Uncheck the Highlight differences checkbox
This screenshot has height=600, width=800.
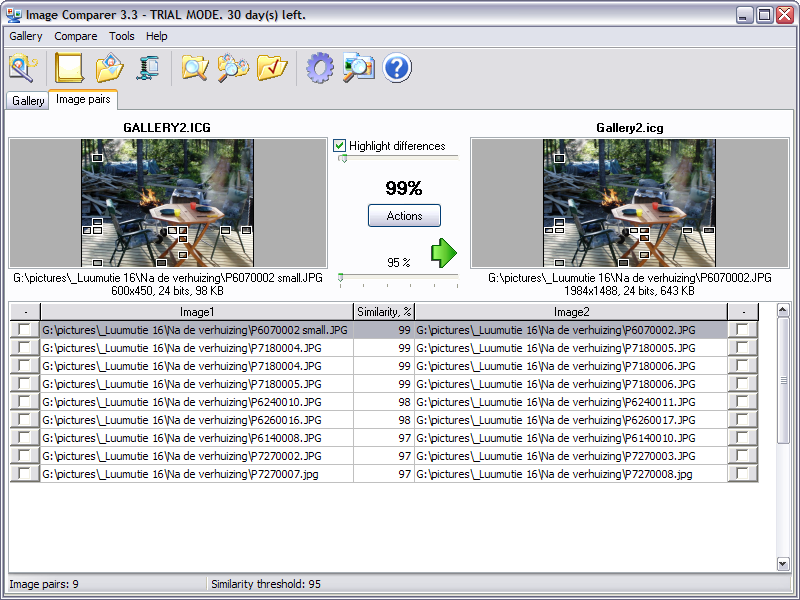(x=339, y=146)
